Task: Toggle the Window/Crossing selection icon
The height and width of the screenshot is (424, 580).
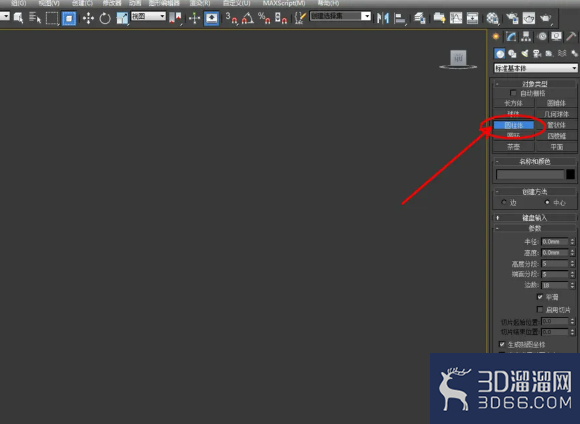Action: pos(69,18)
